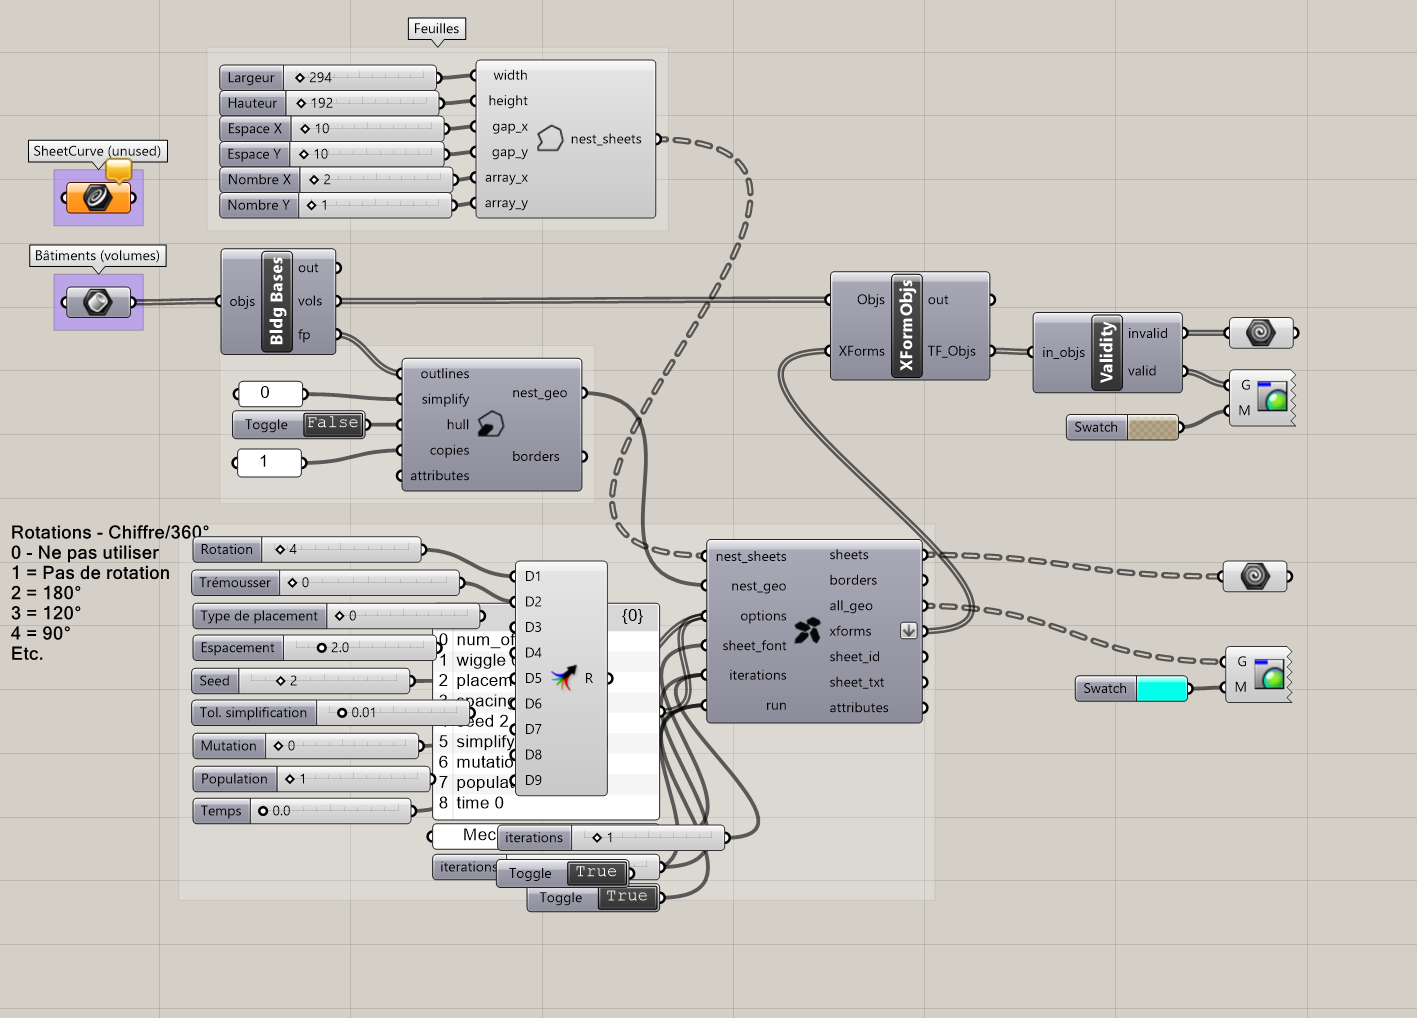Select the Bâtiments volumes geometry parameter icon

point(98,302)
